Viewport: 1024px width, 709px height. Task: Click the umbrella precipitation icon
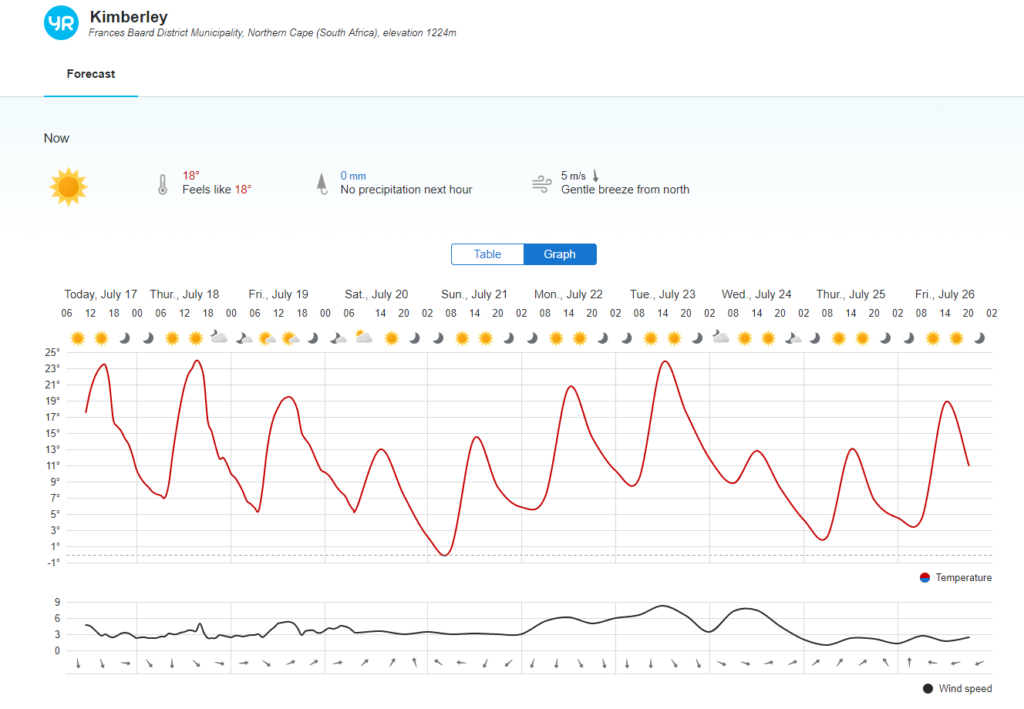pos(322,183)
